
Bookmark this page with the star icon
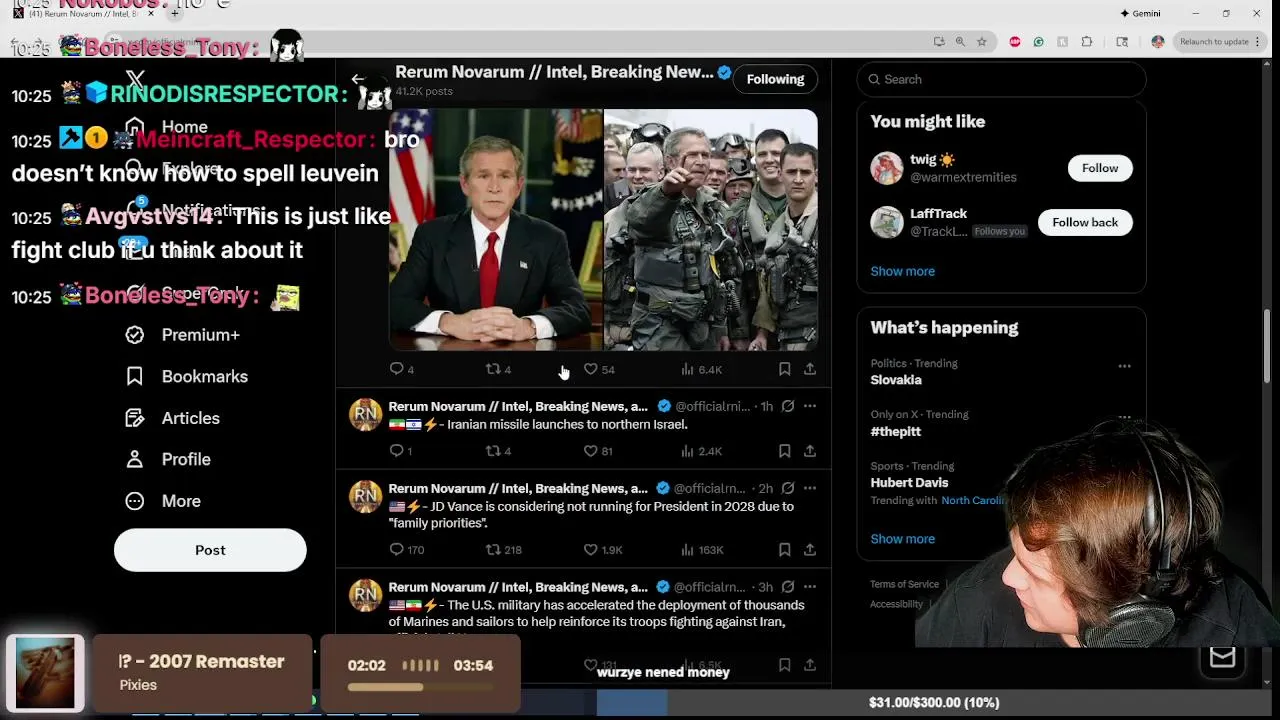coord(982,42)
